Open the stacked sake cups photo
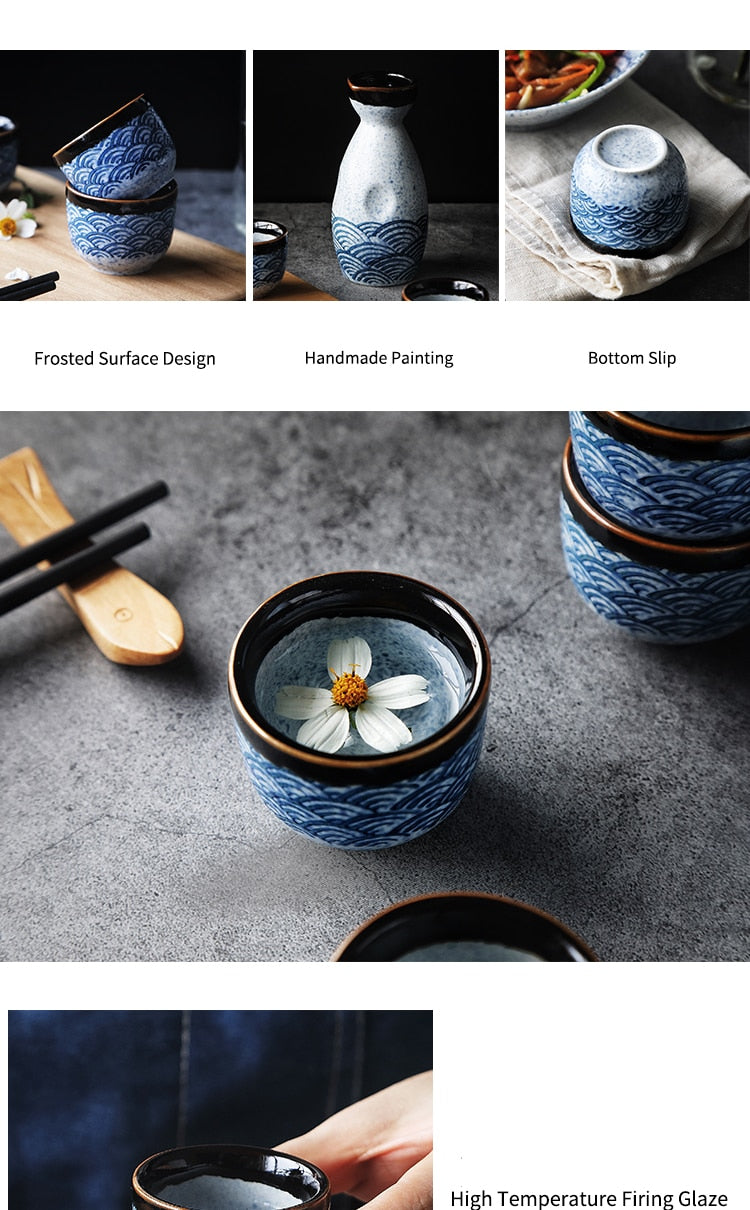The height and width of the screenshot is (1210, 750). [x=123, y=175]
